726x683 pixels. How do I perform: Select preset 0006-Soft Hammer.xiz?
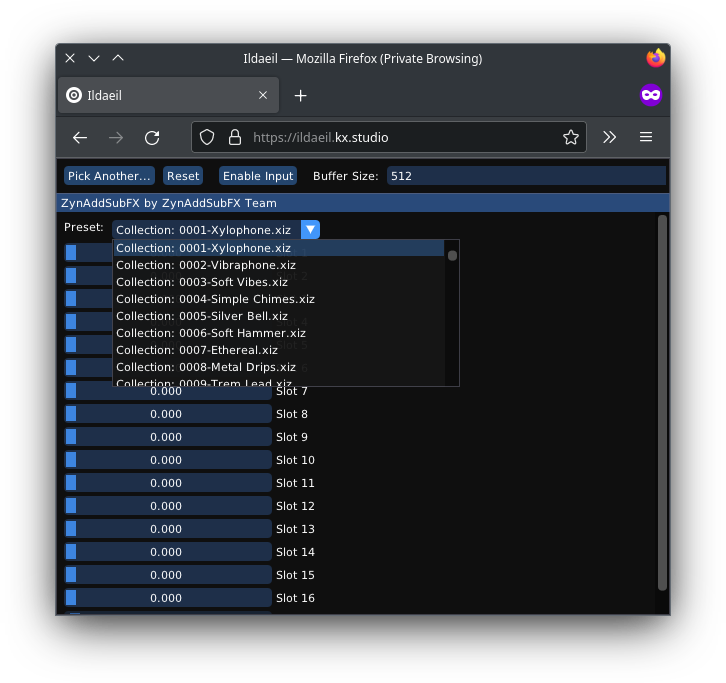[279, 333]
